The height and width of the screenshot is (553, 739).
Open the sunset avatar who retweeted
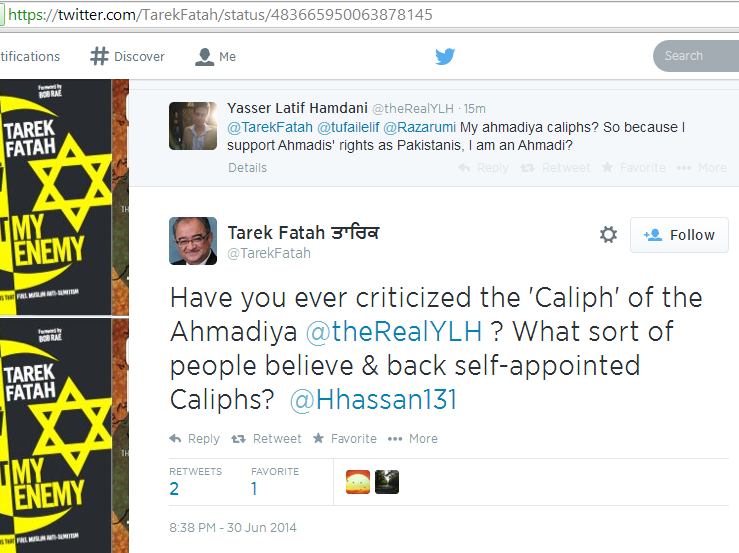coord(358,482)
